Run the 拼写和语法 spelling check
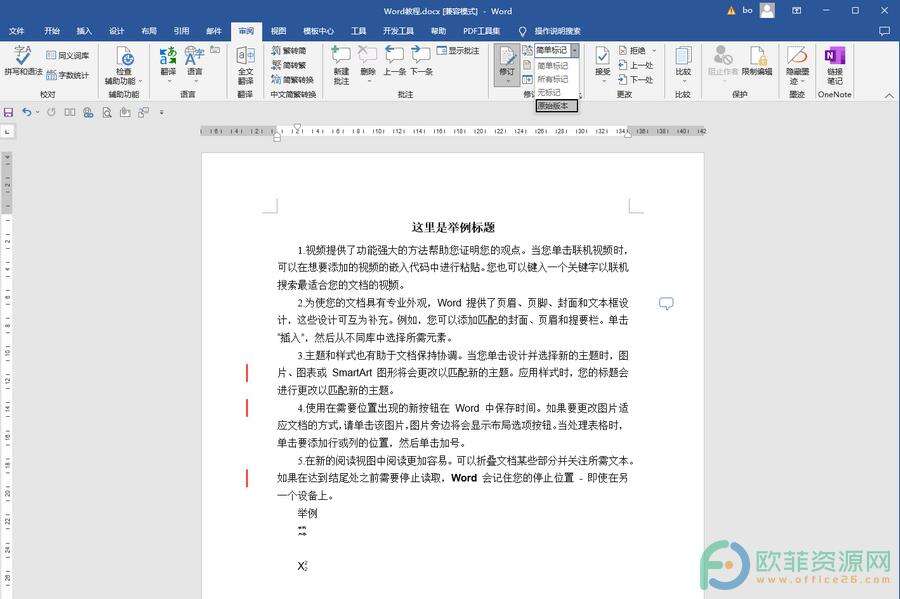This screenshot has height=599, width=900. (x=23, y=60)
